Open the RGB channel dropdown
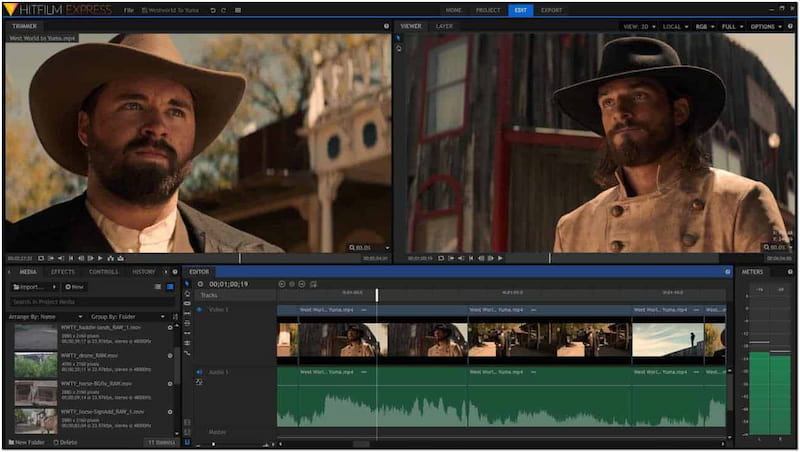 pyautogui.click(x=705, y=27)
